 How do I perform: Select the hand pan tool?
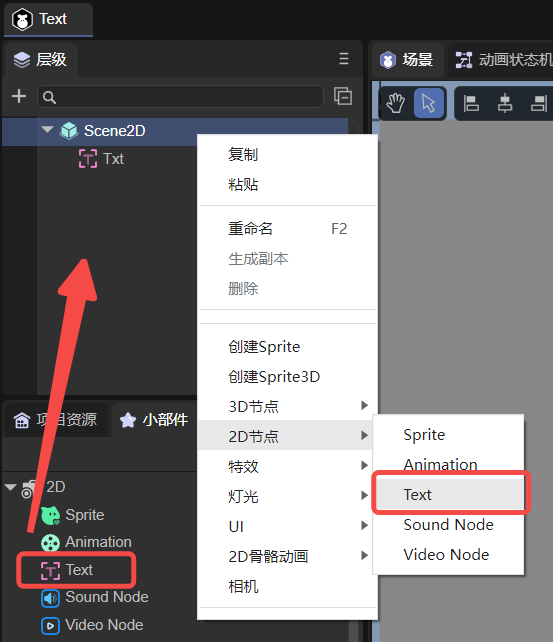pos(395,103)
